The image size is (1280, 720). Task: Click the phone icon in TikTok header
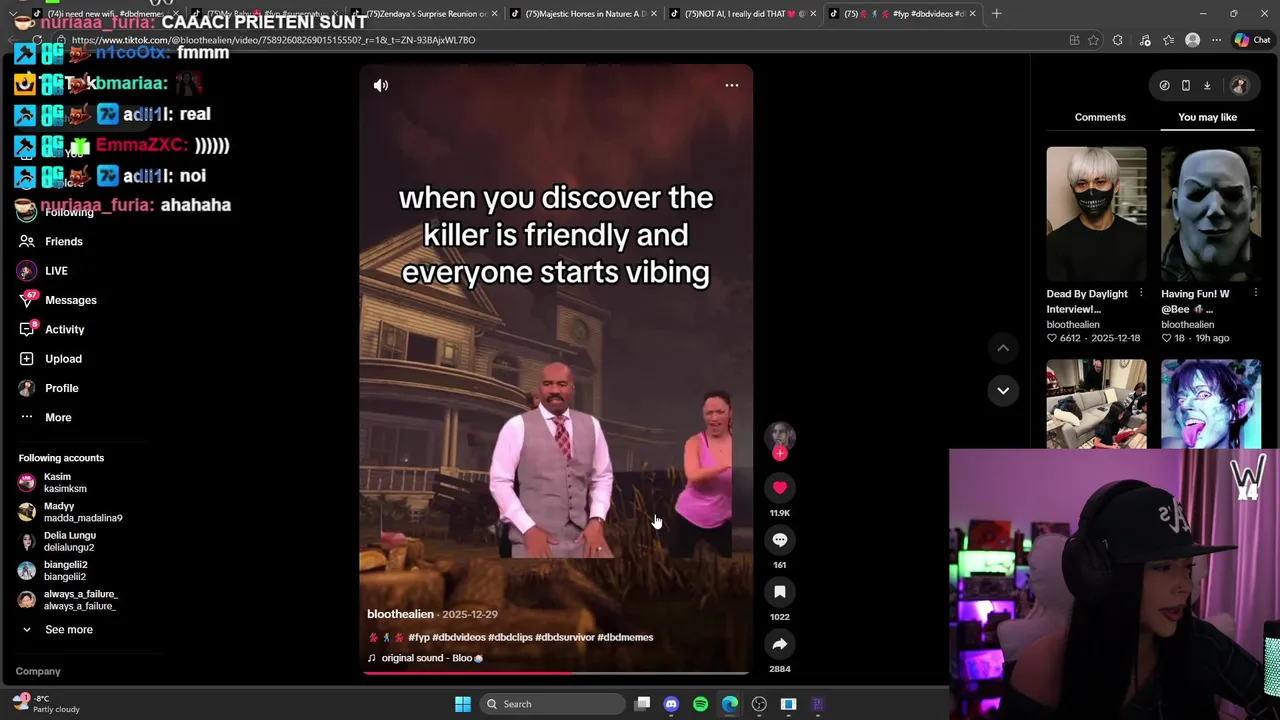tap(1186, 86)
